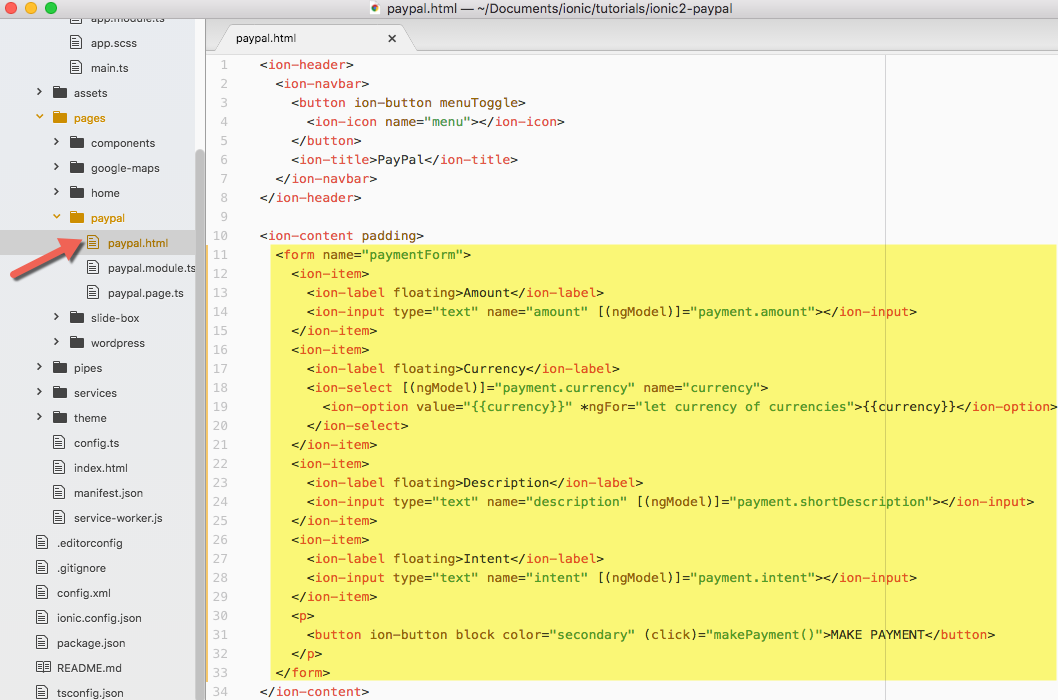The width and height of the screenshot is (1058, 700).
Task: Click the assets folder icon
Action: pos(60,92)
